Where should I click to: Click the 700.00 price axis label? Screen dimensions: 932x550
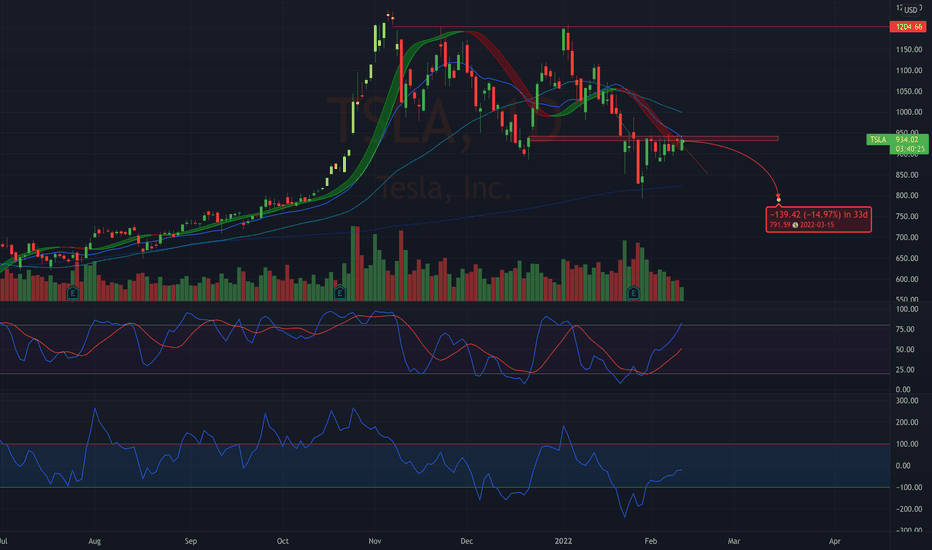point(909,237)
